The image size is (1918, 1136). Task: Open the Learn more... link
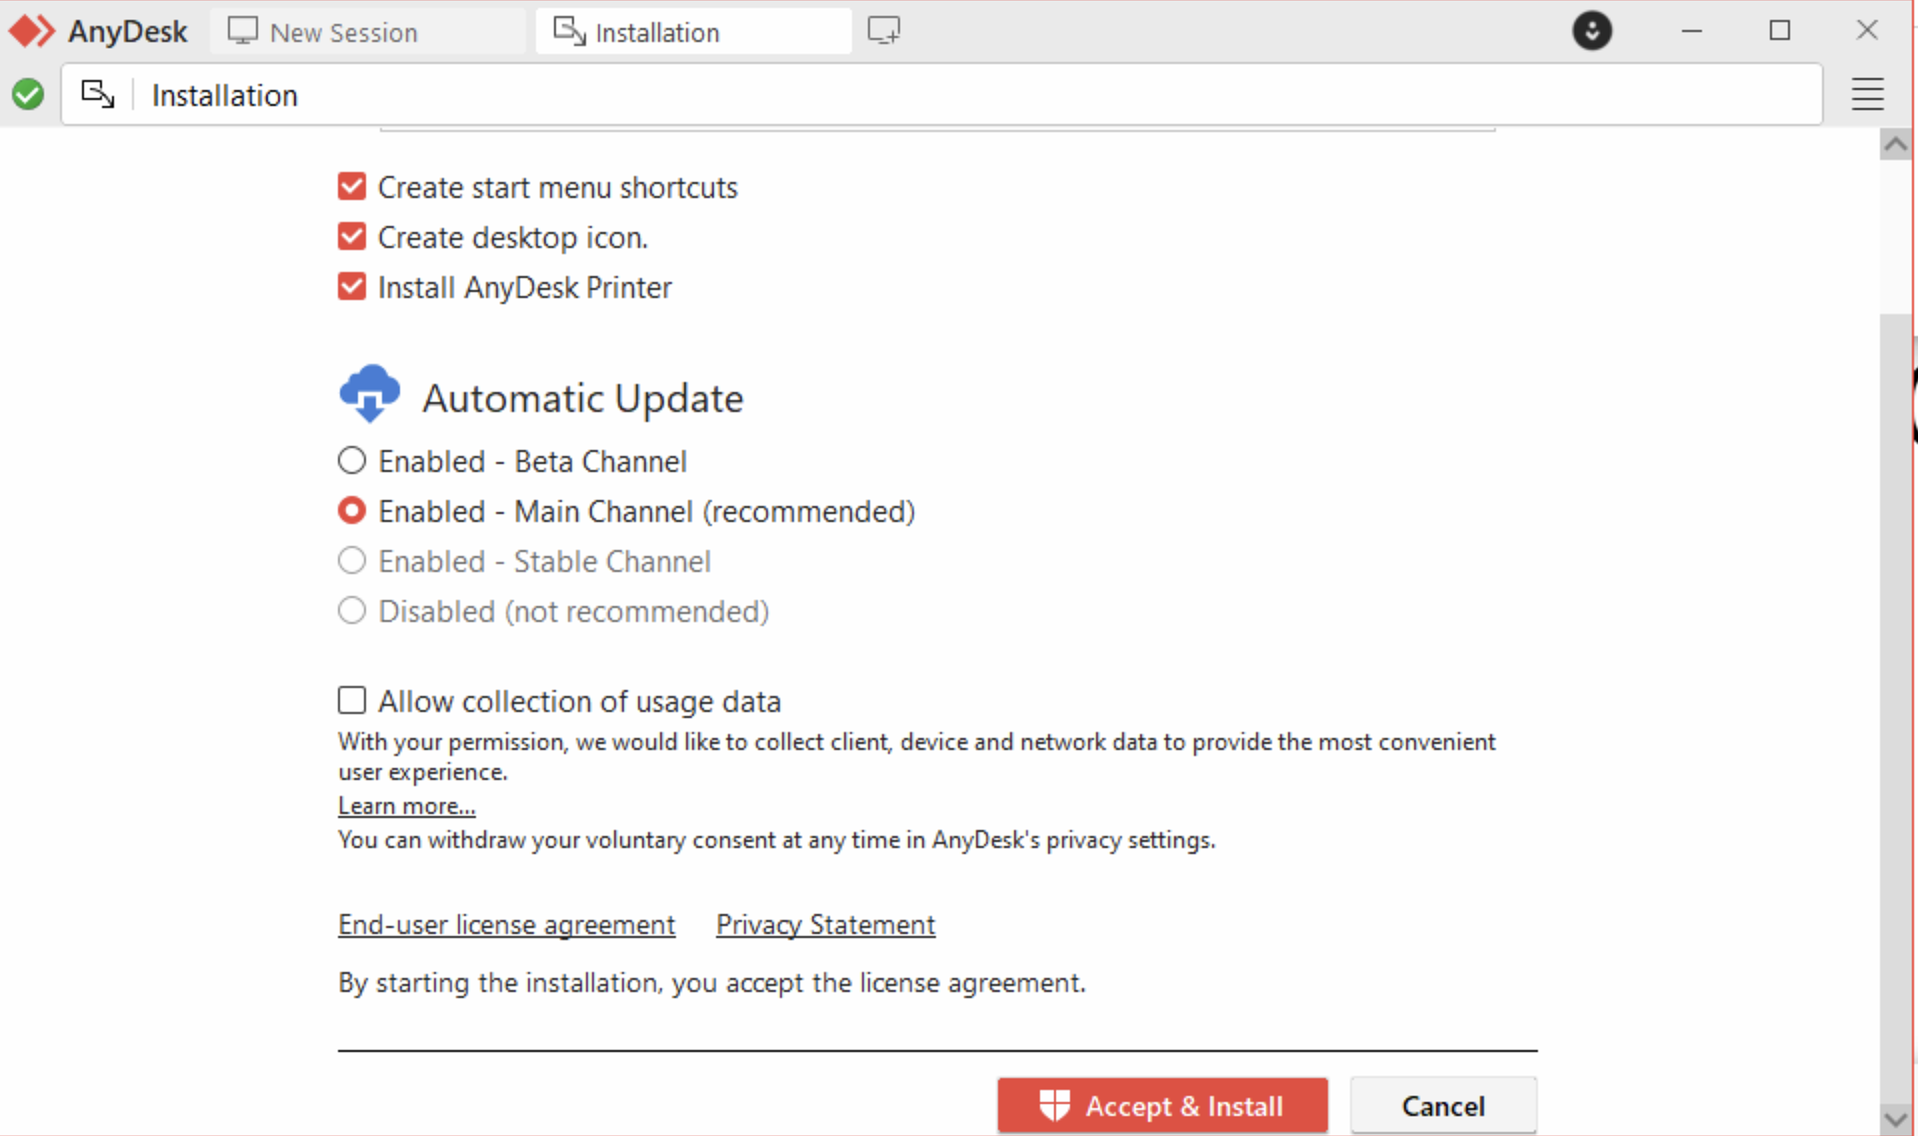pyautogui.click(x=406, y=806)
